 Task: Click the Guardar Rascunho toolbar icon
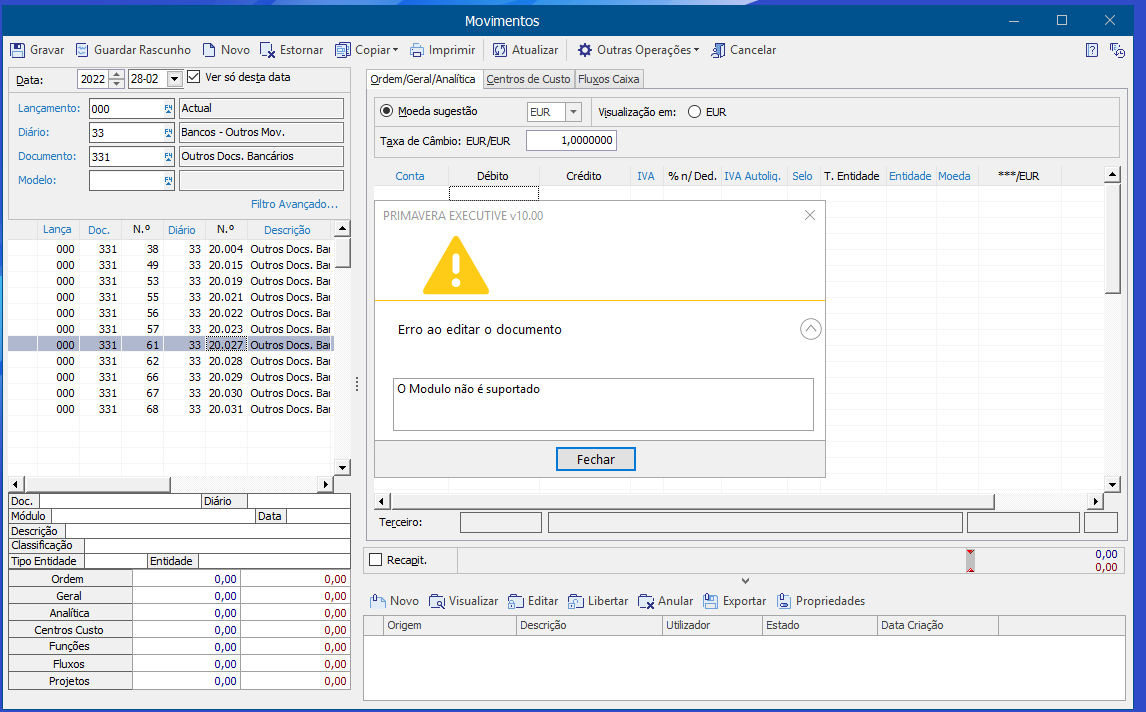(82, 50)
